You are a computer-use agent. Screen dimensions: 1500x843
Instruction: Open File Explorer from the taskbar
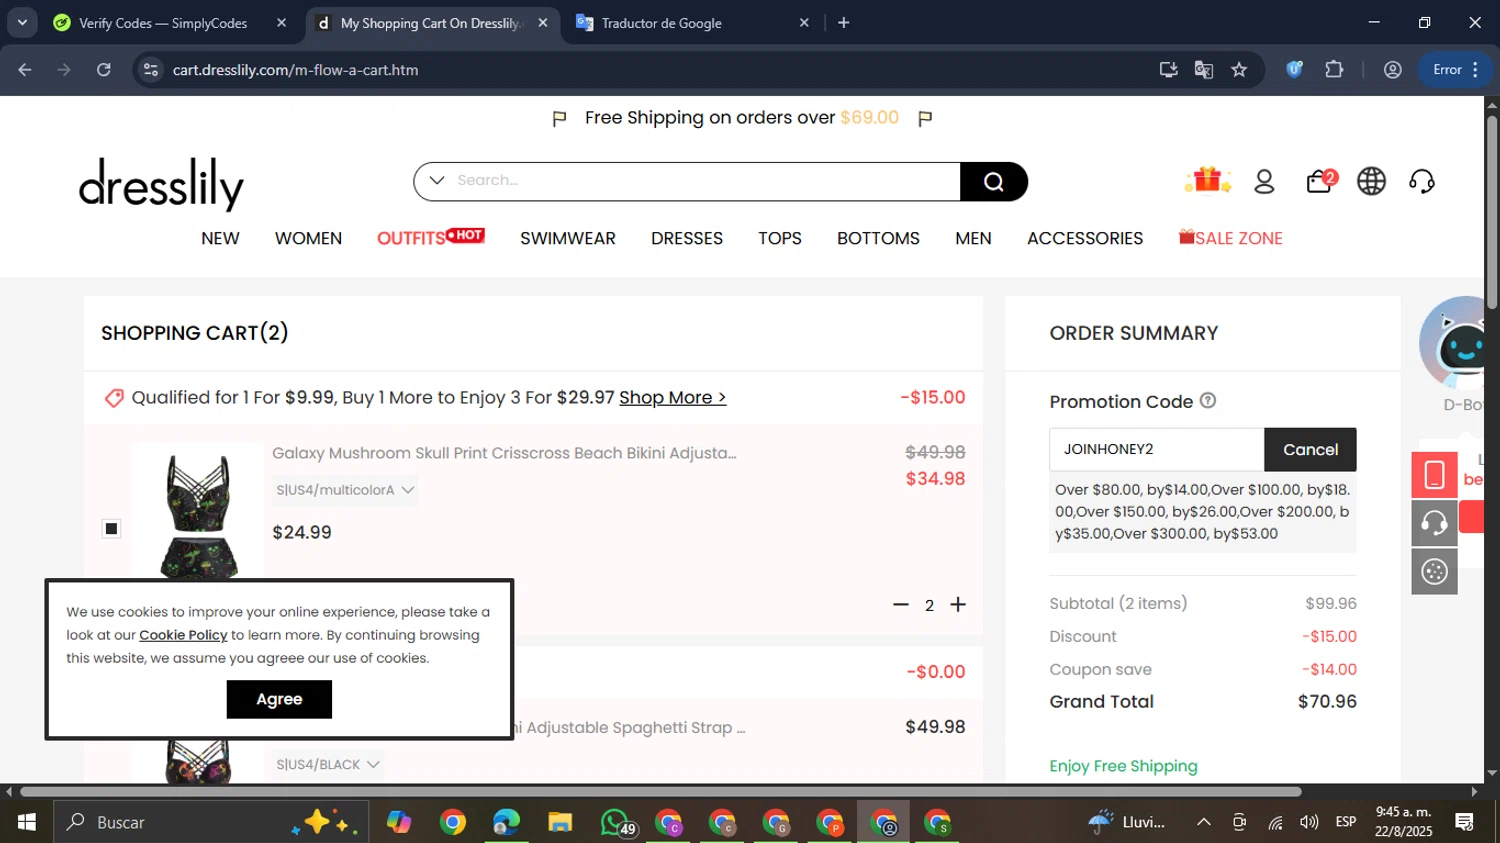[560, 822]
